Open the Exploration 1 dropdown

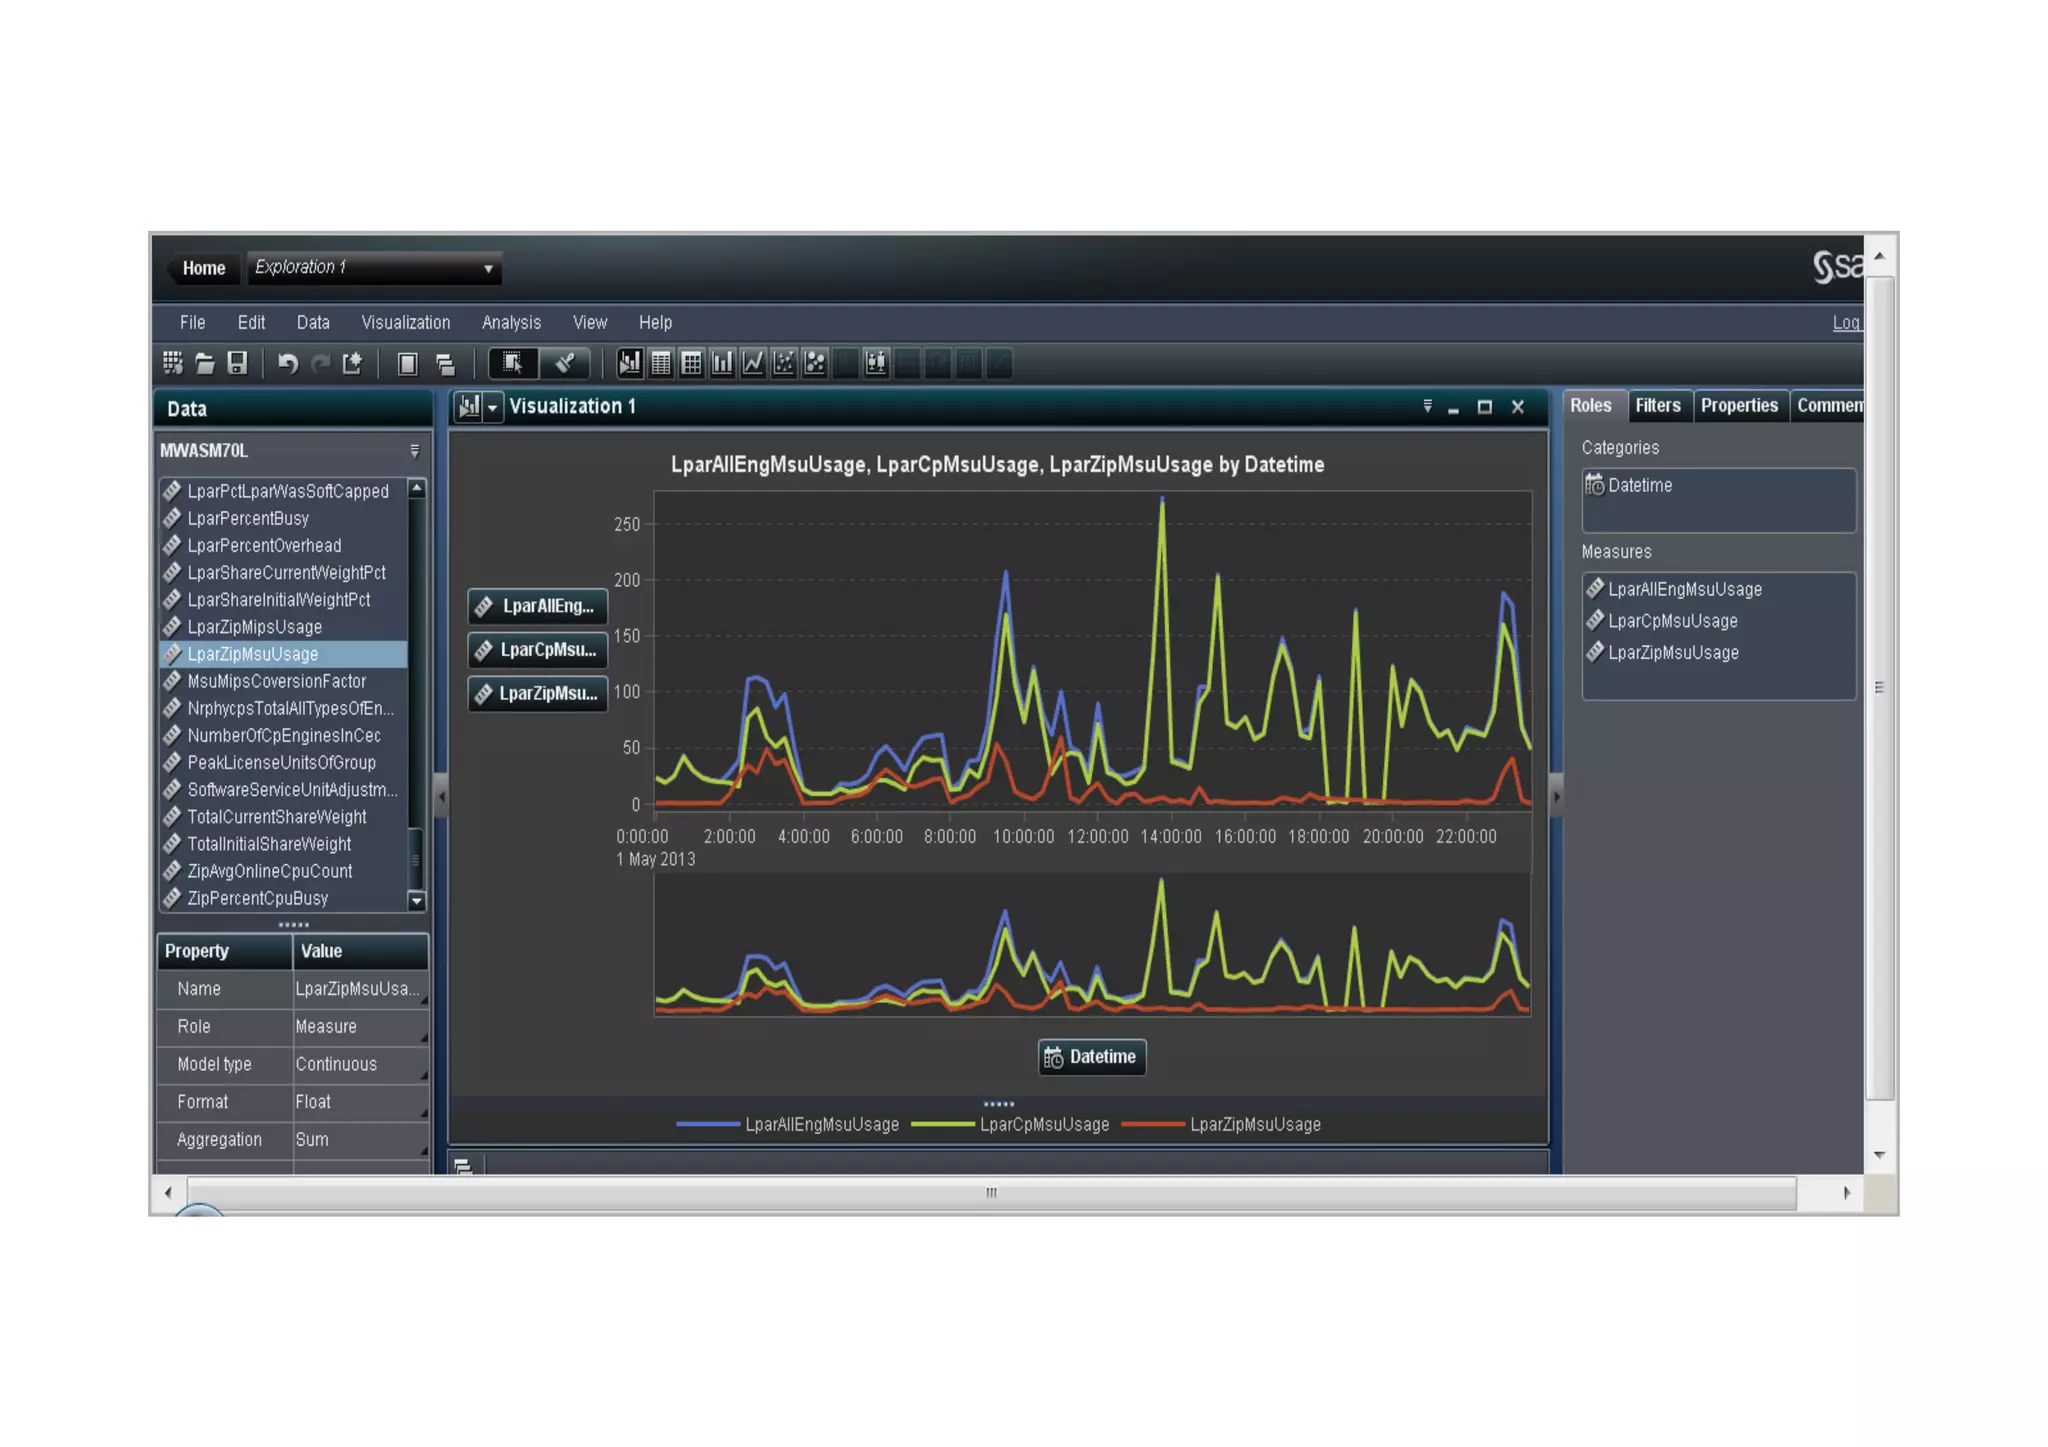point(488,268)
